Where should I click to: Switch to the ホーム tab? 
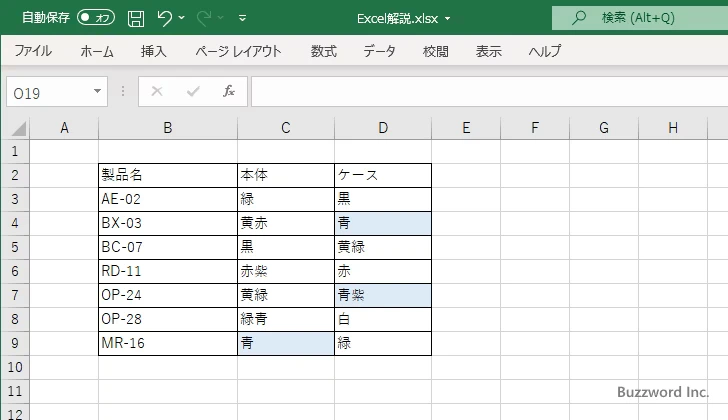97,51
